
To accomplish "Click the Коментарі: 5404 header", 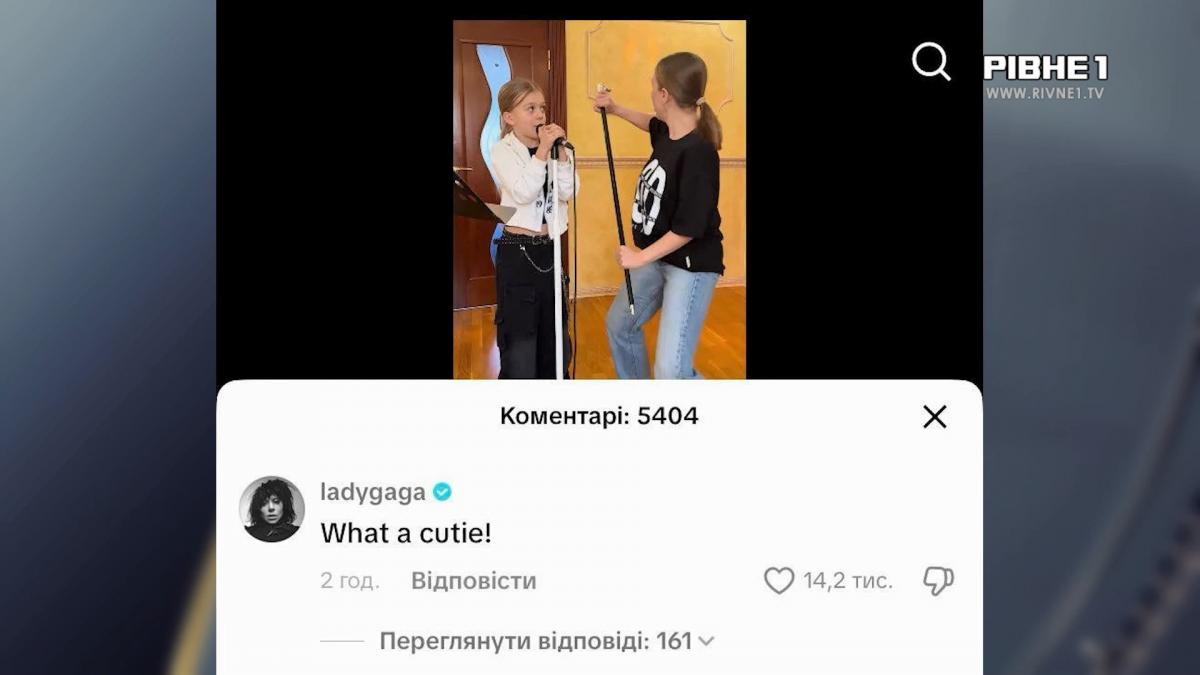I will click(x=599, y=416).
